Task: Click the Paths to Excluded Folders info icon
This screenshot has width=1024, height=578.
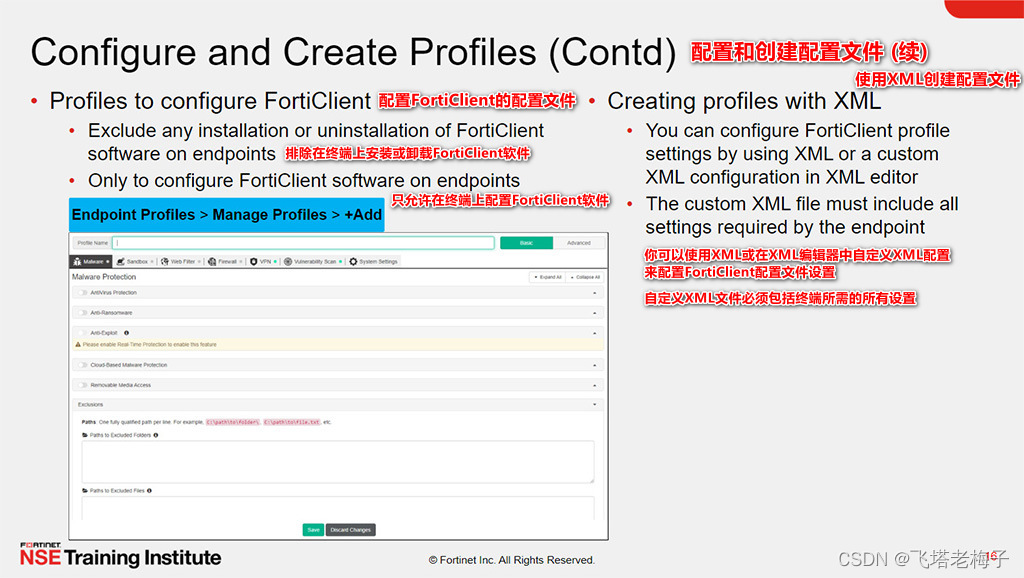Action: click(155, 435)
